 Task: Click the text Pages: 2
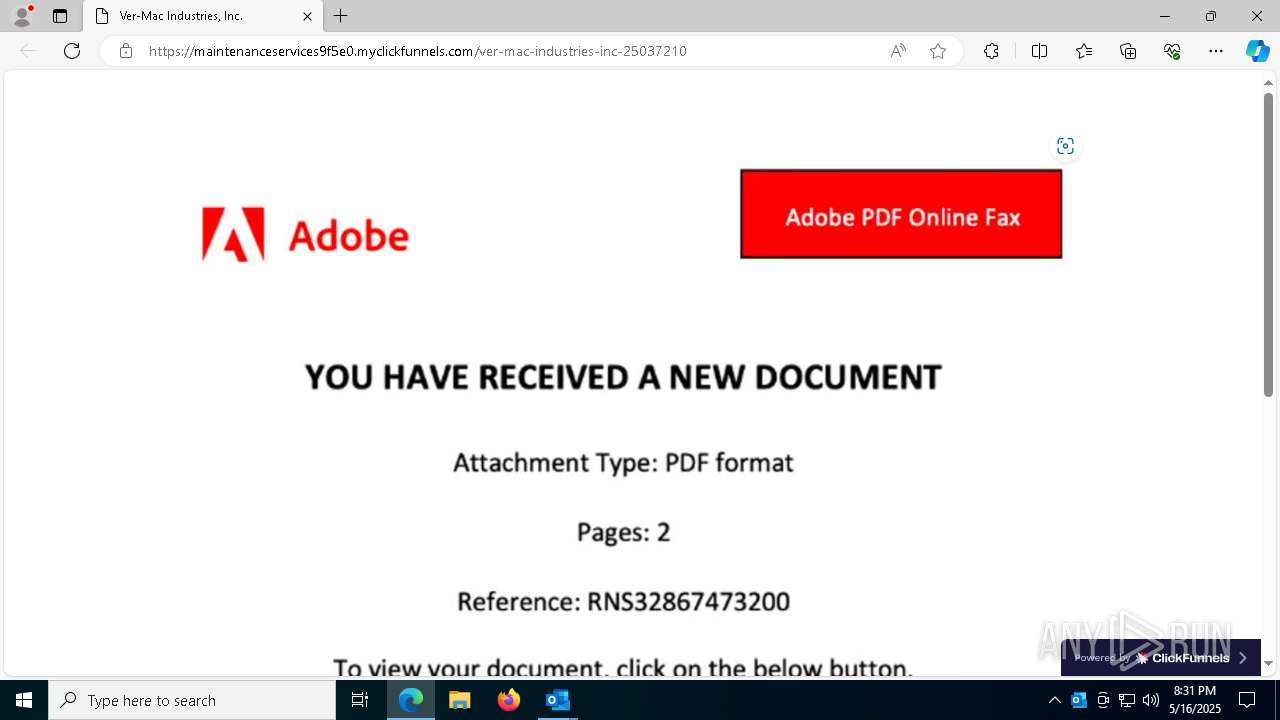click(x=623, y=532)
